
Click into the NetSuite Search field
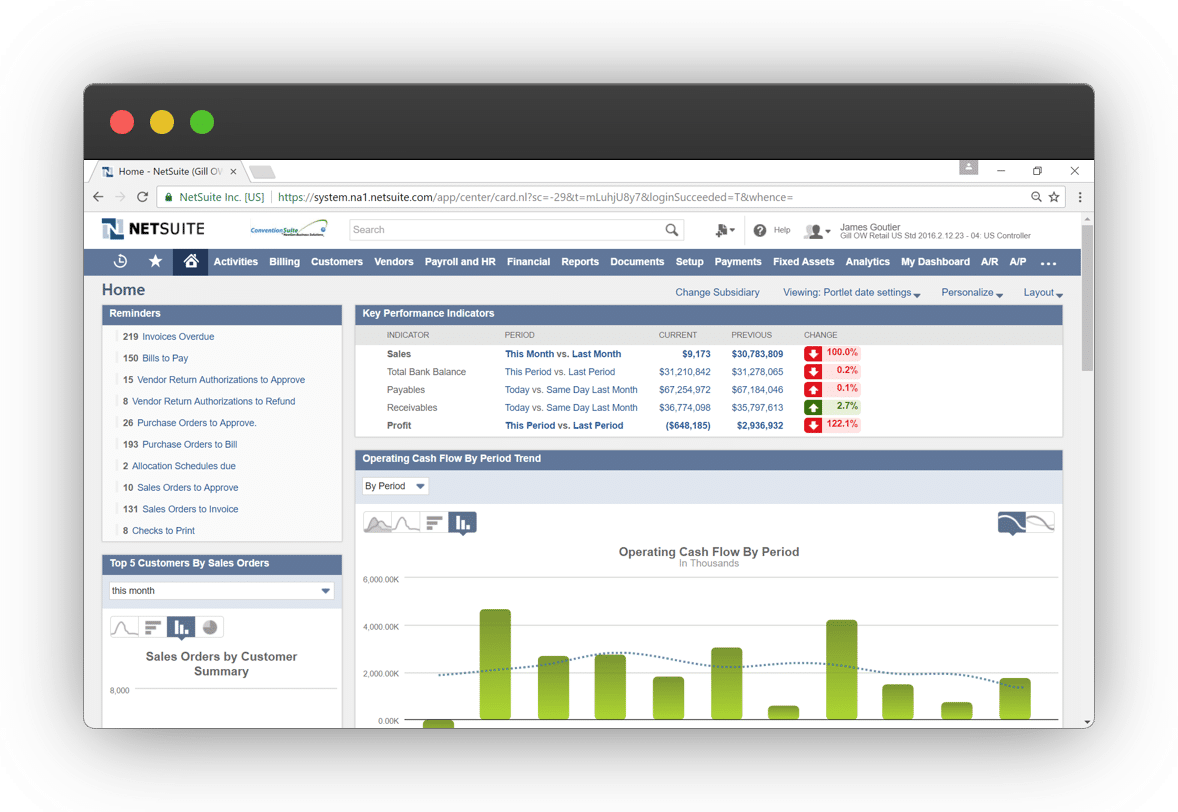[x=505, y=230]
